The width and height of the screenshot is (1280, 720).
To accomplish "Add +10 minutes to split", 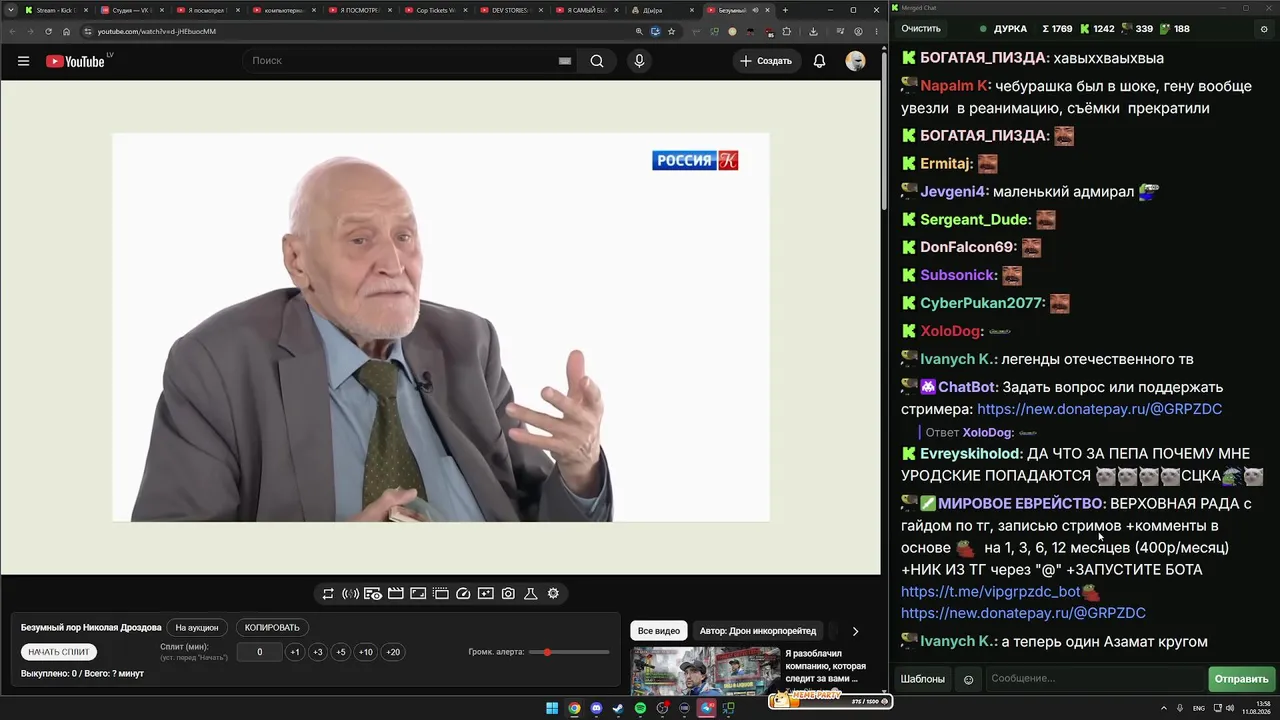I will click(366, 652).
